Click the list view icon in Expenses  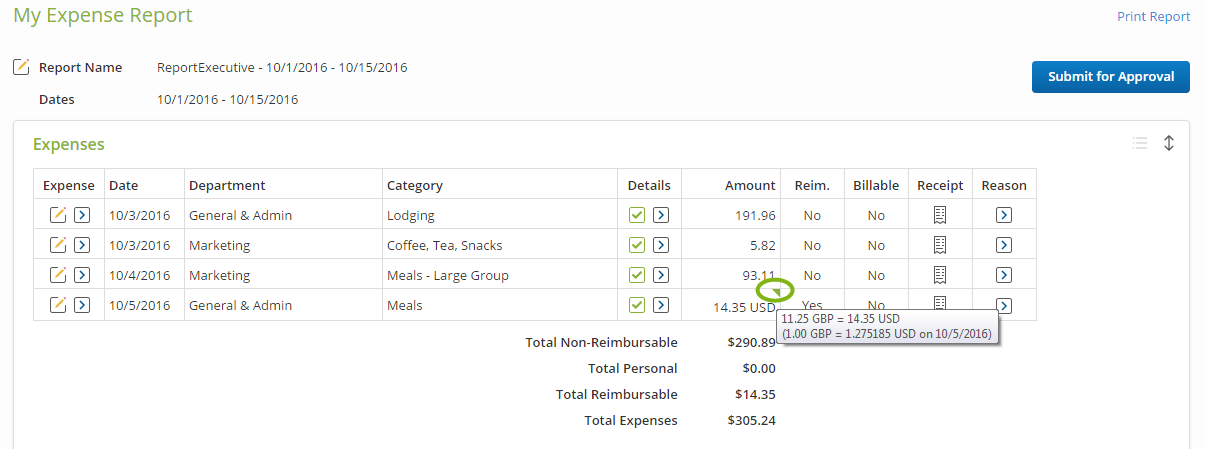point(1140,143)
